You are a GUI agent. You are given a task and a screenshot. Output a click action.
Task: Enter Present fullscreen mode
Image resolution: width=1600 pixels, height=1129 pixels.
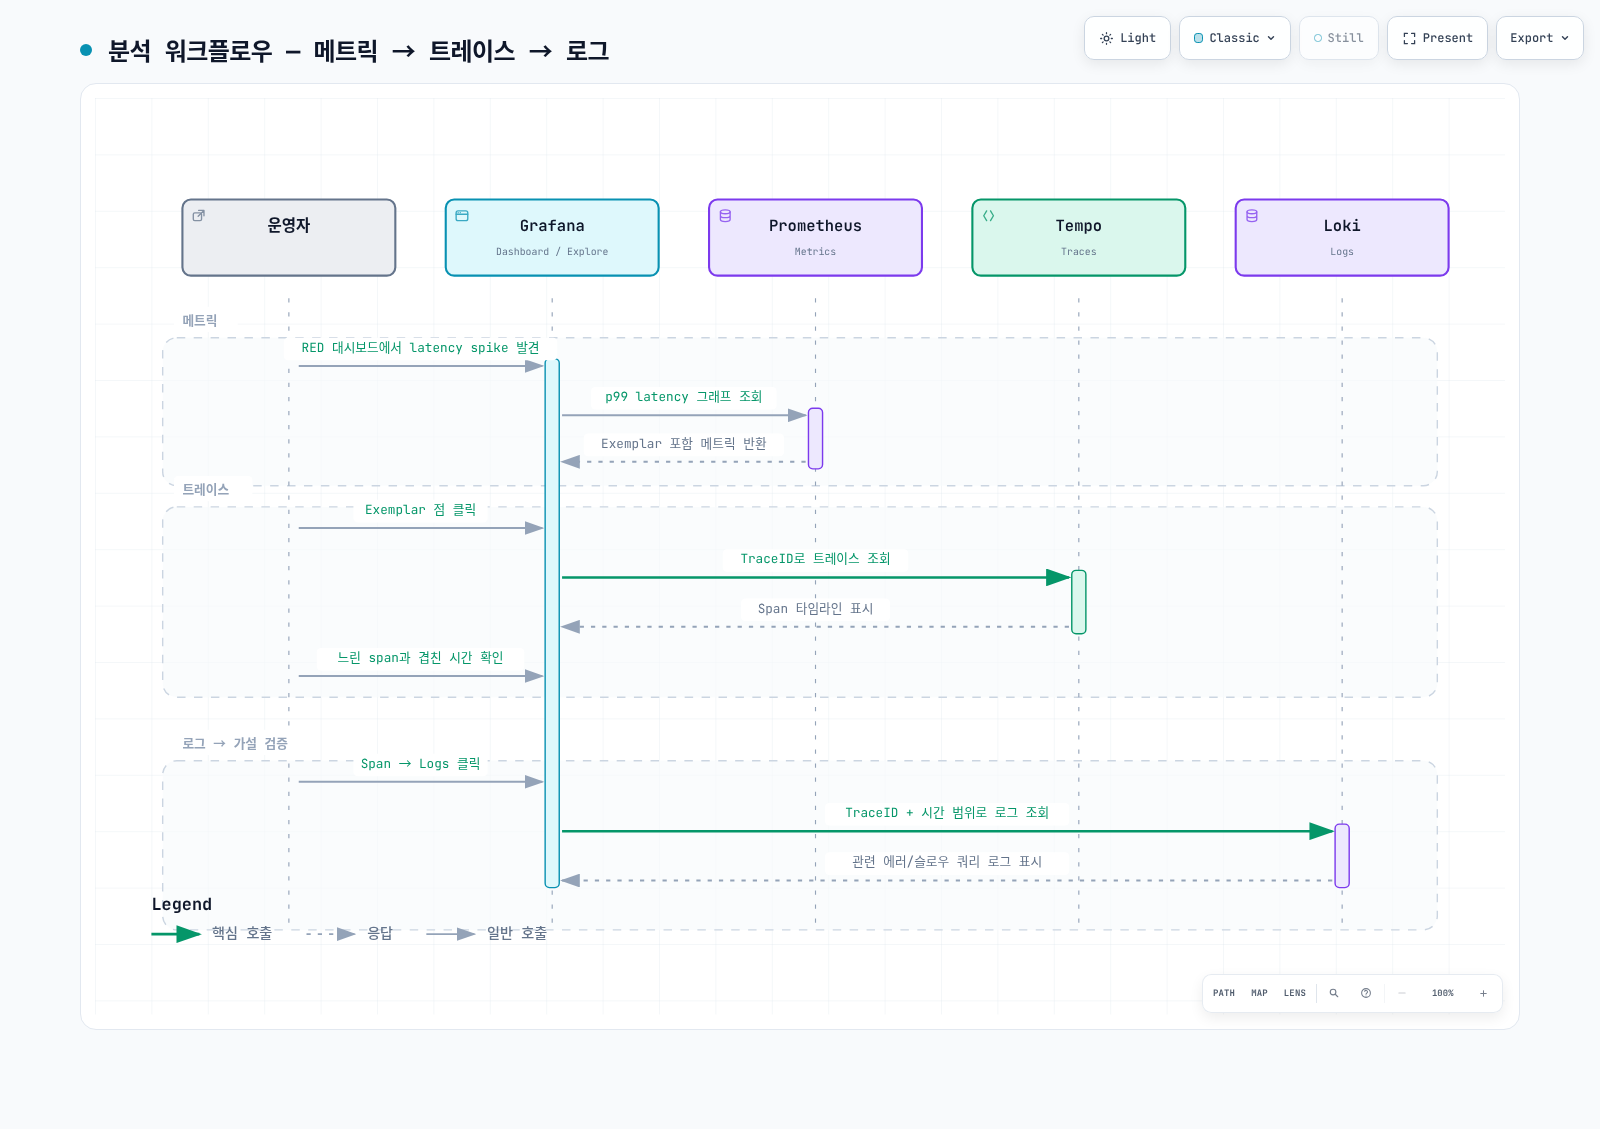pos(1437,38)
